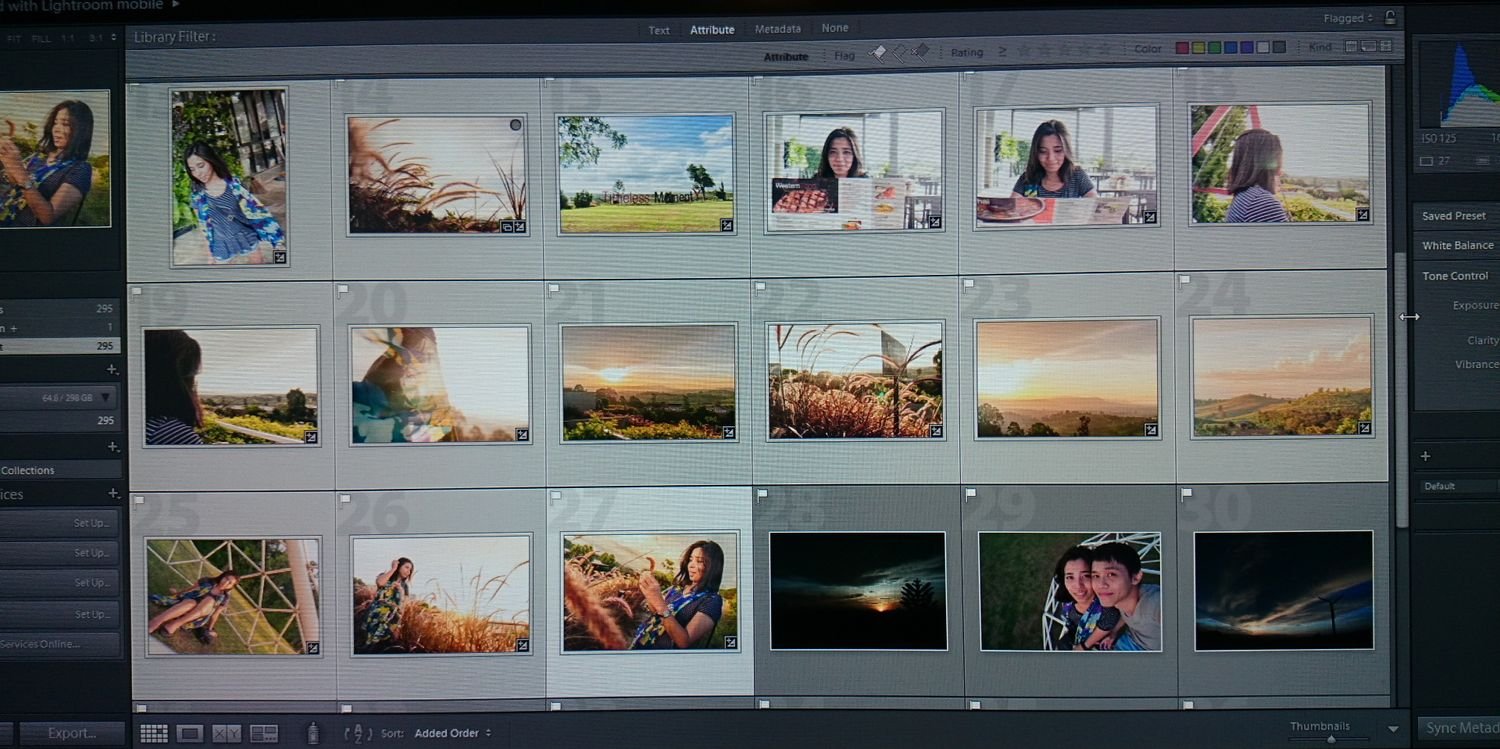Toggle pick flag on thumbnail 28
1500x749 pixels.
pos(761,494)
